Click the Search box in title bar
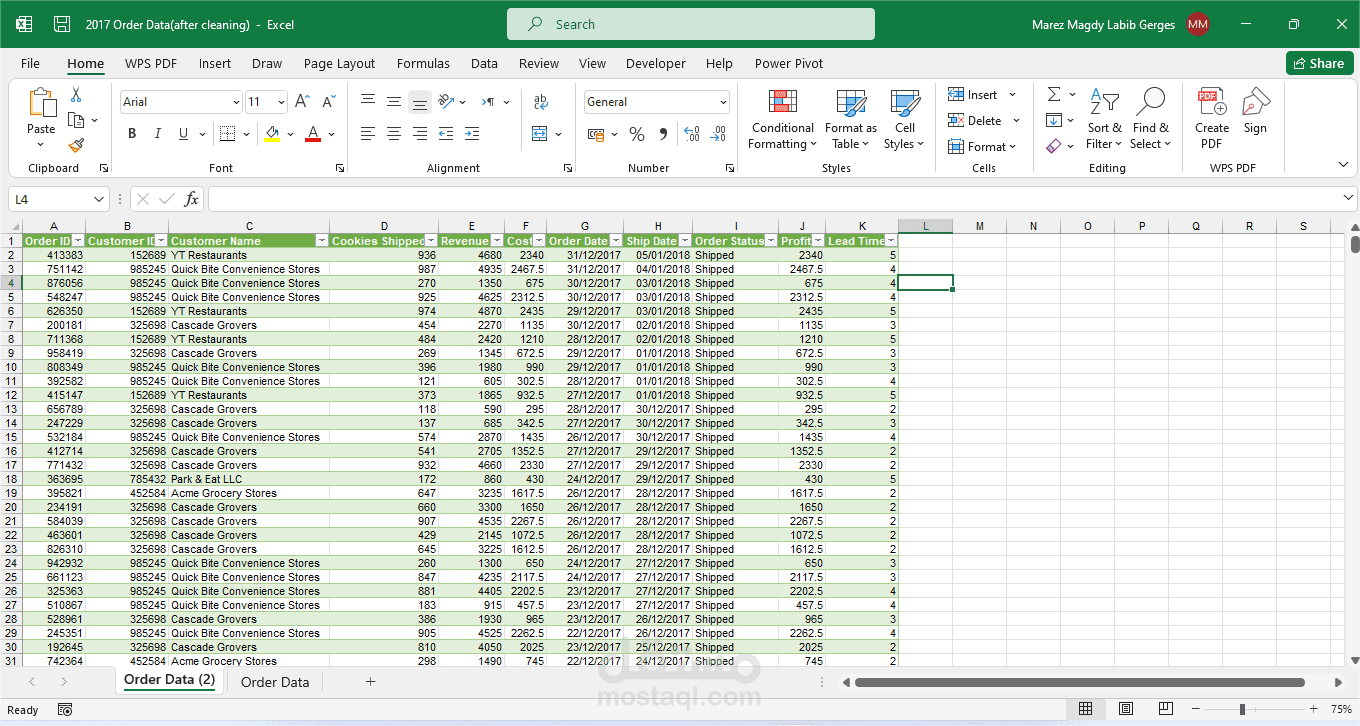1360x726 pixels. coord(691,24)
